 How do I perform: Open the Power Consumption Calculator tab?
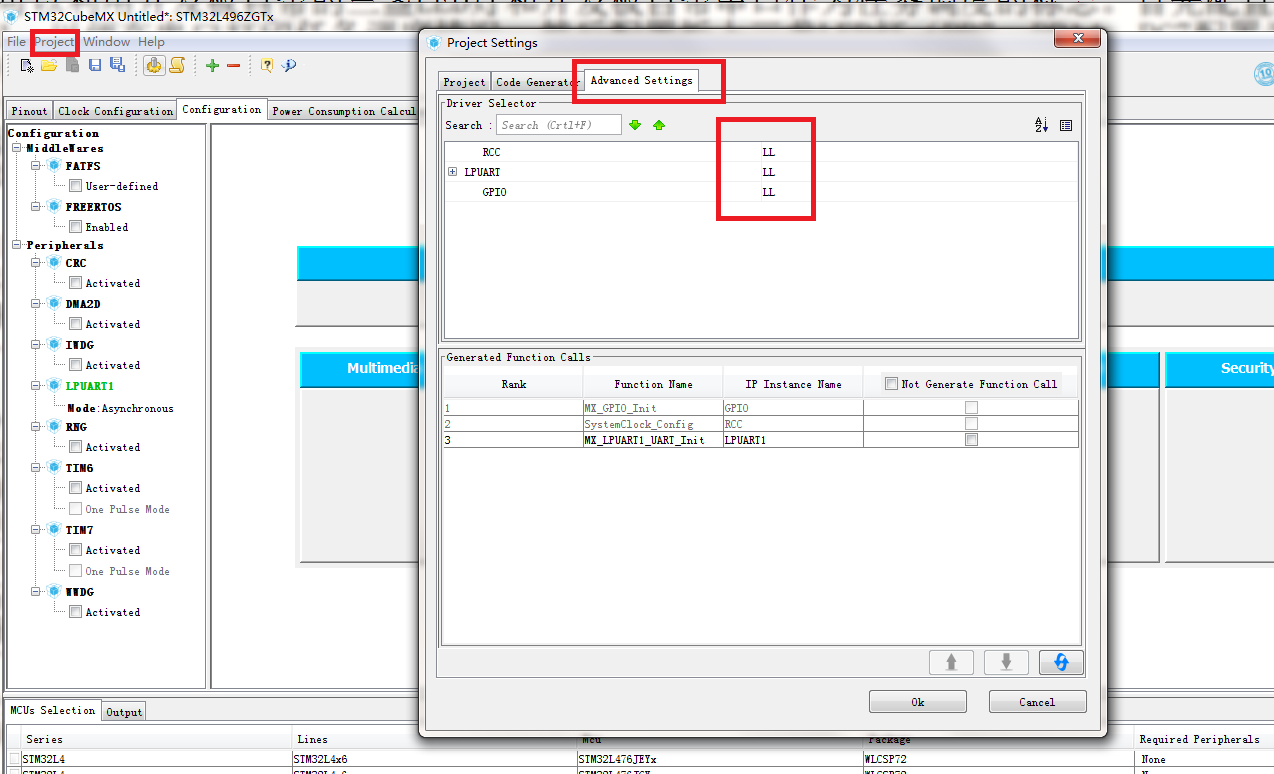coord(344,111)
